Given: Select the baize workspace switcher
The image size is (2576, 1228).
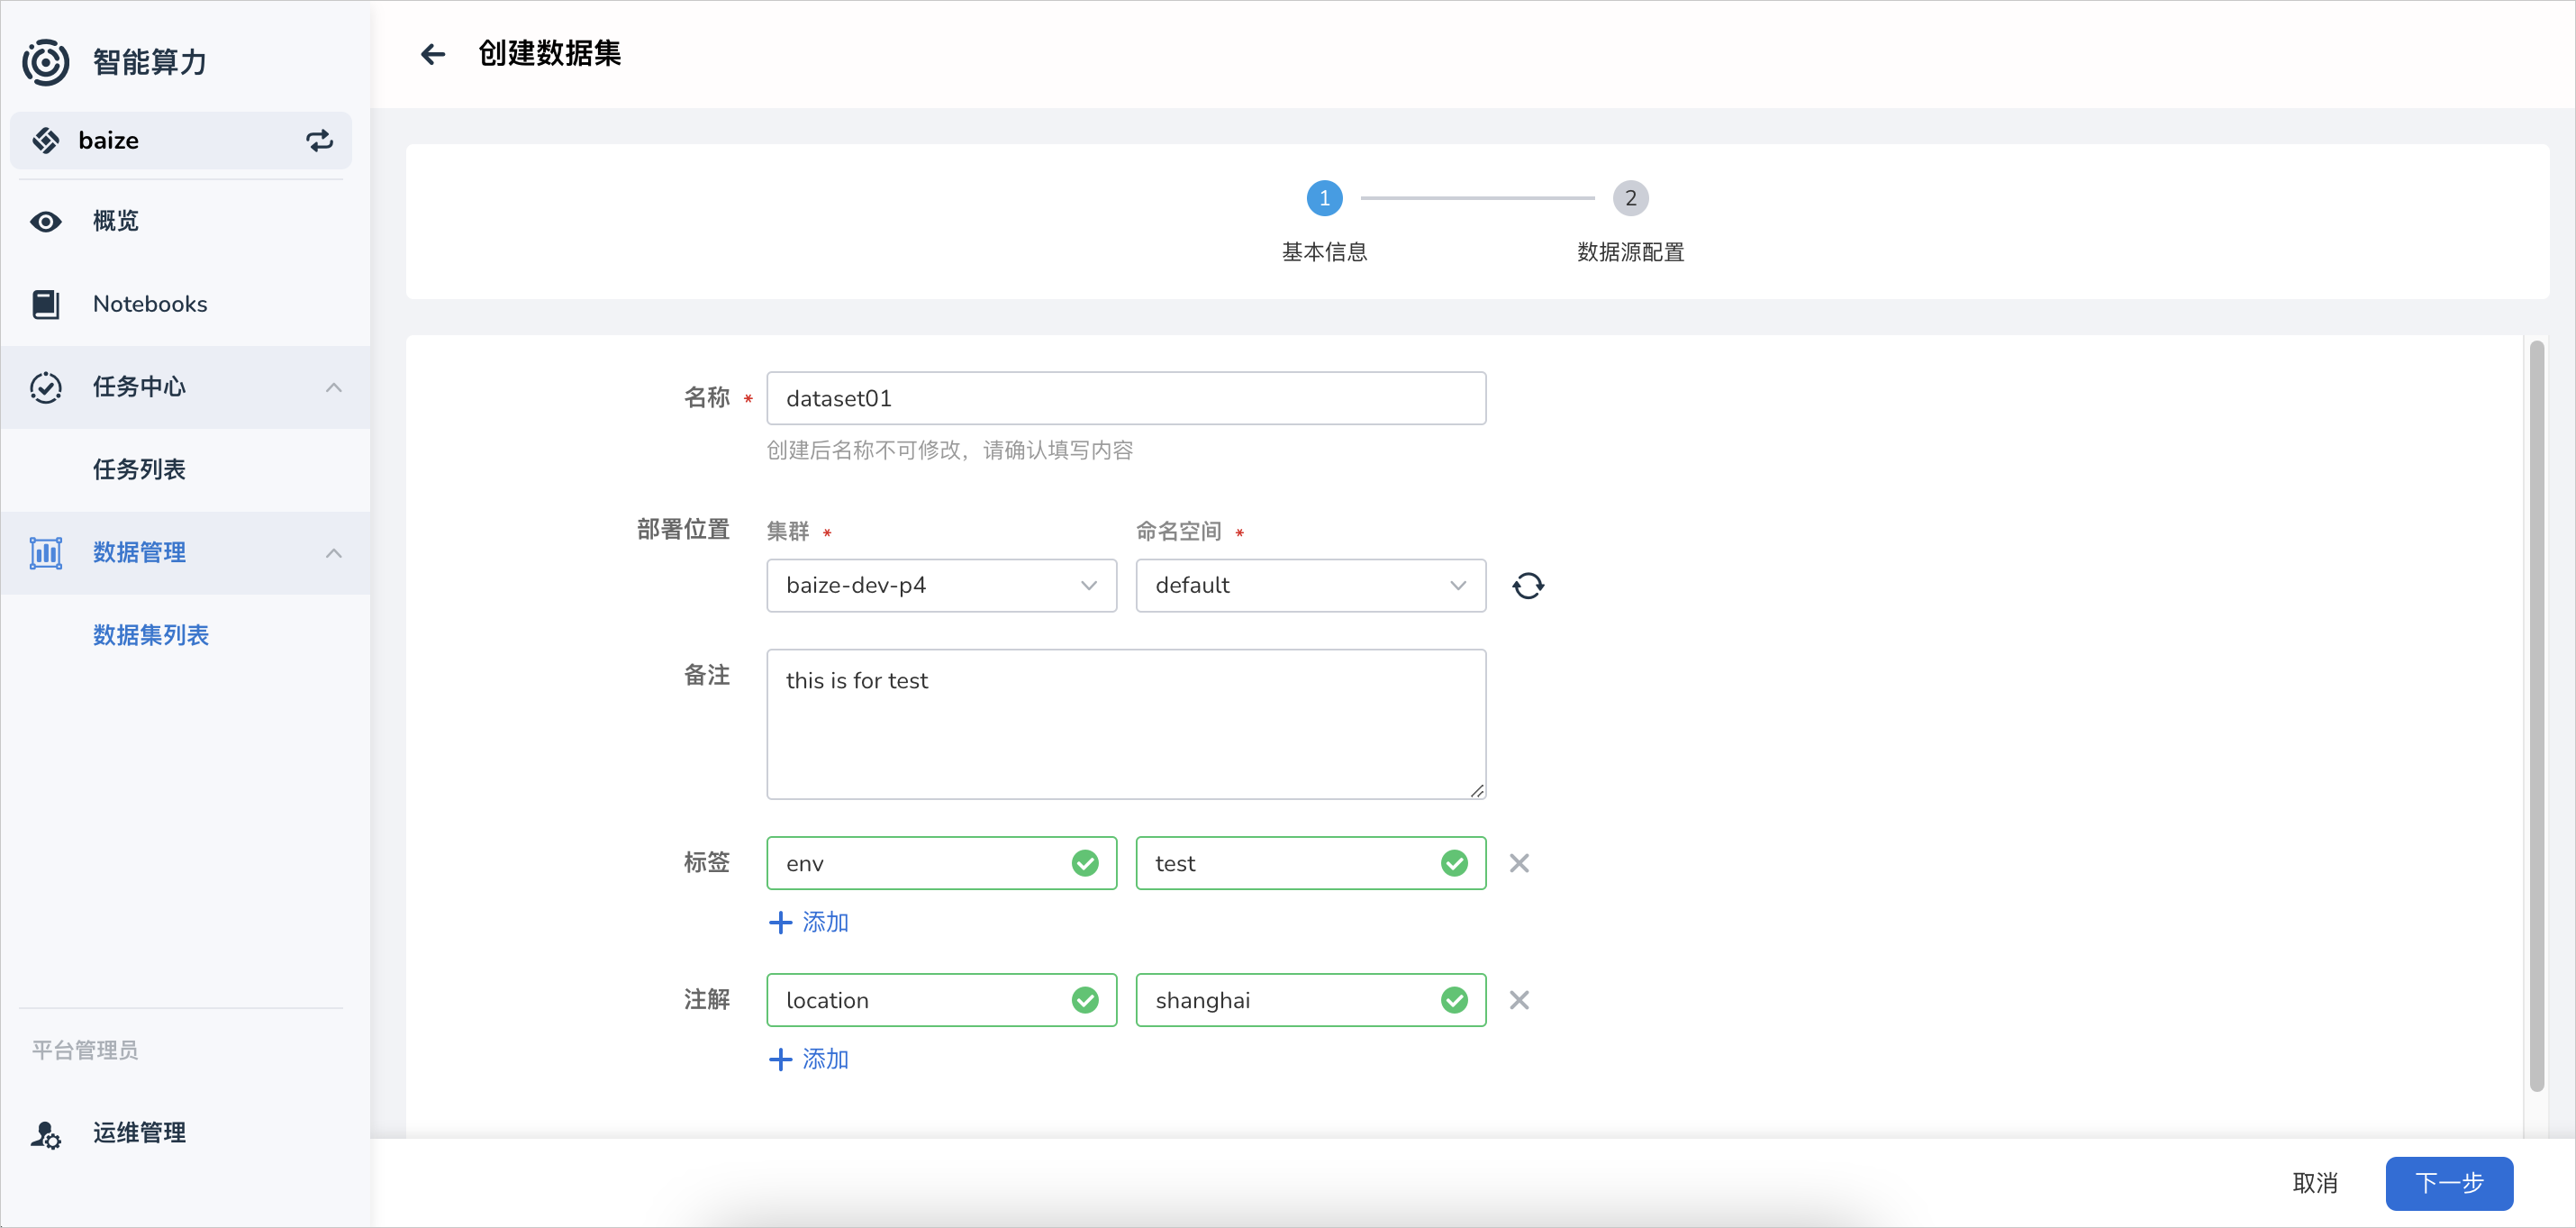Looking at the screenshot, I should pyautogui.click(x=181, y=140).
